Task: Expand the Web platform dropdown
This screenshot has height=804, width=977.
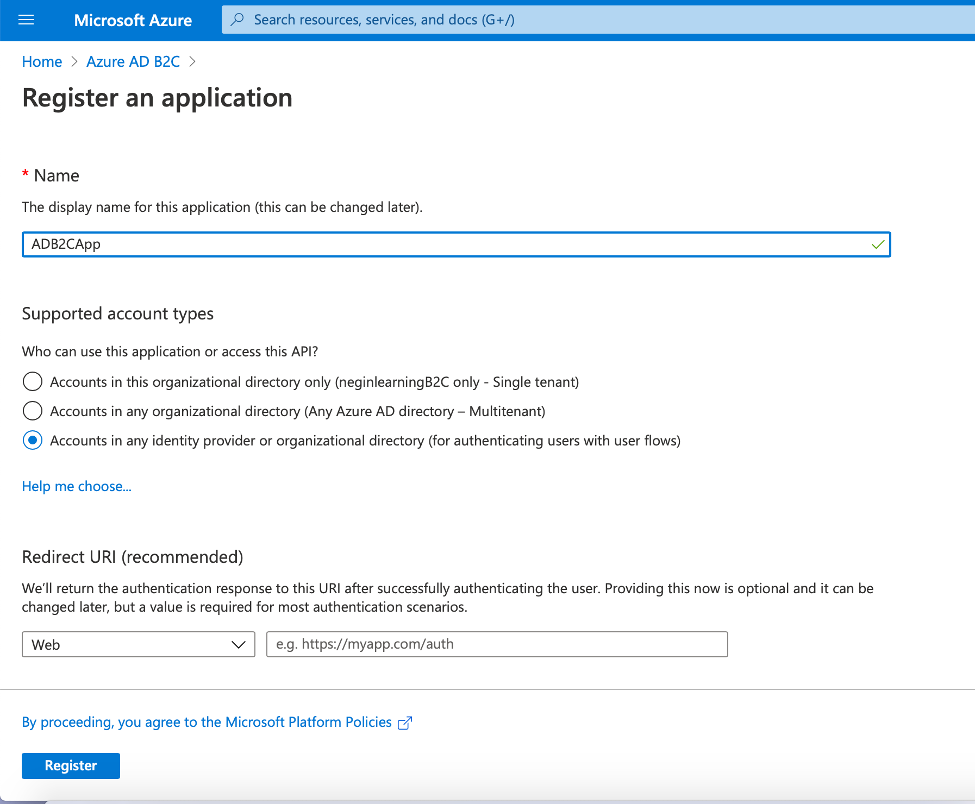Action: pos(138,645)
